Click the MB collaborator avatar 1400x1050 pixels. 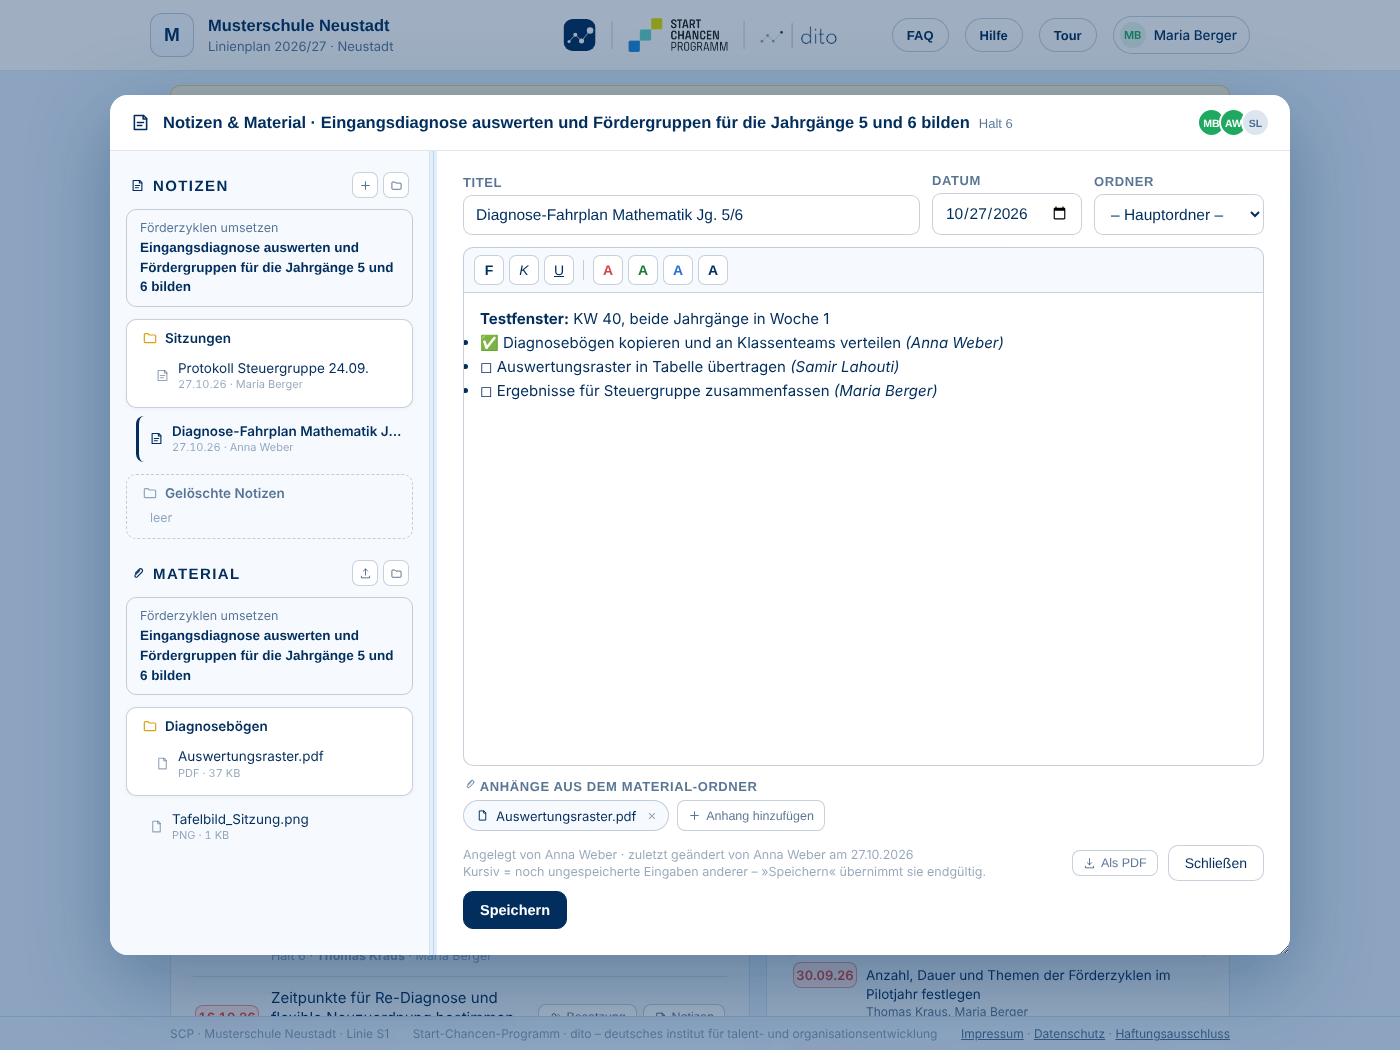pyautogui.click(x=1210, y=123)
